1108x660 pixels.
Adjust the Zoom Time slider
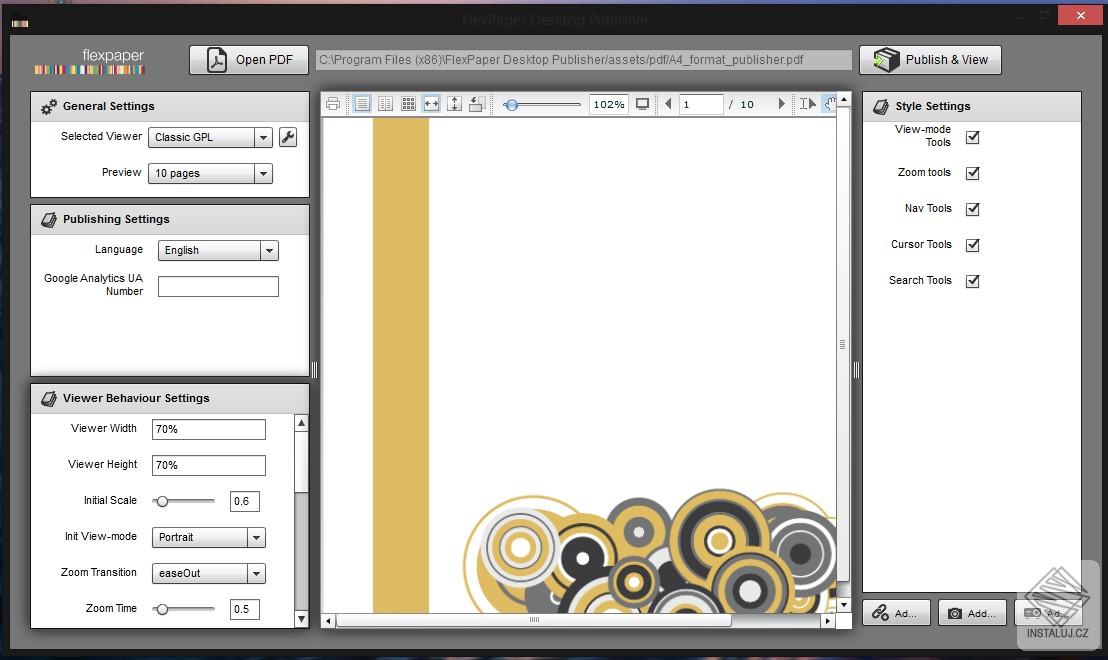click(x=184, y=609)
